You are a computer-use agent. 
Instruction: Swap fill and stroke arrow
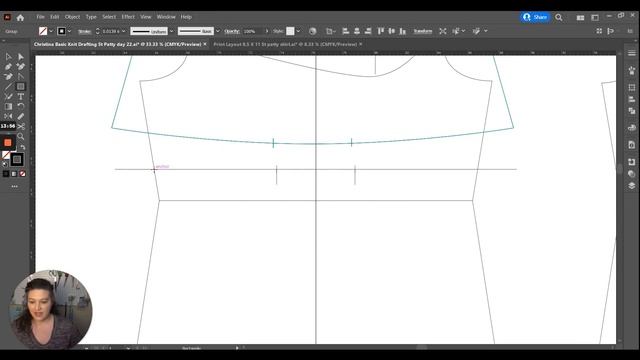[x=23, y=147]
